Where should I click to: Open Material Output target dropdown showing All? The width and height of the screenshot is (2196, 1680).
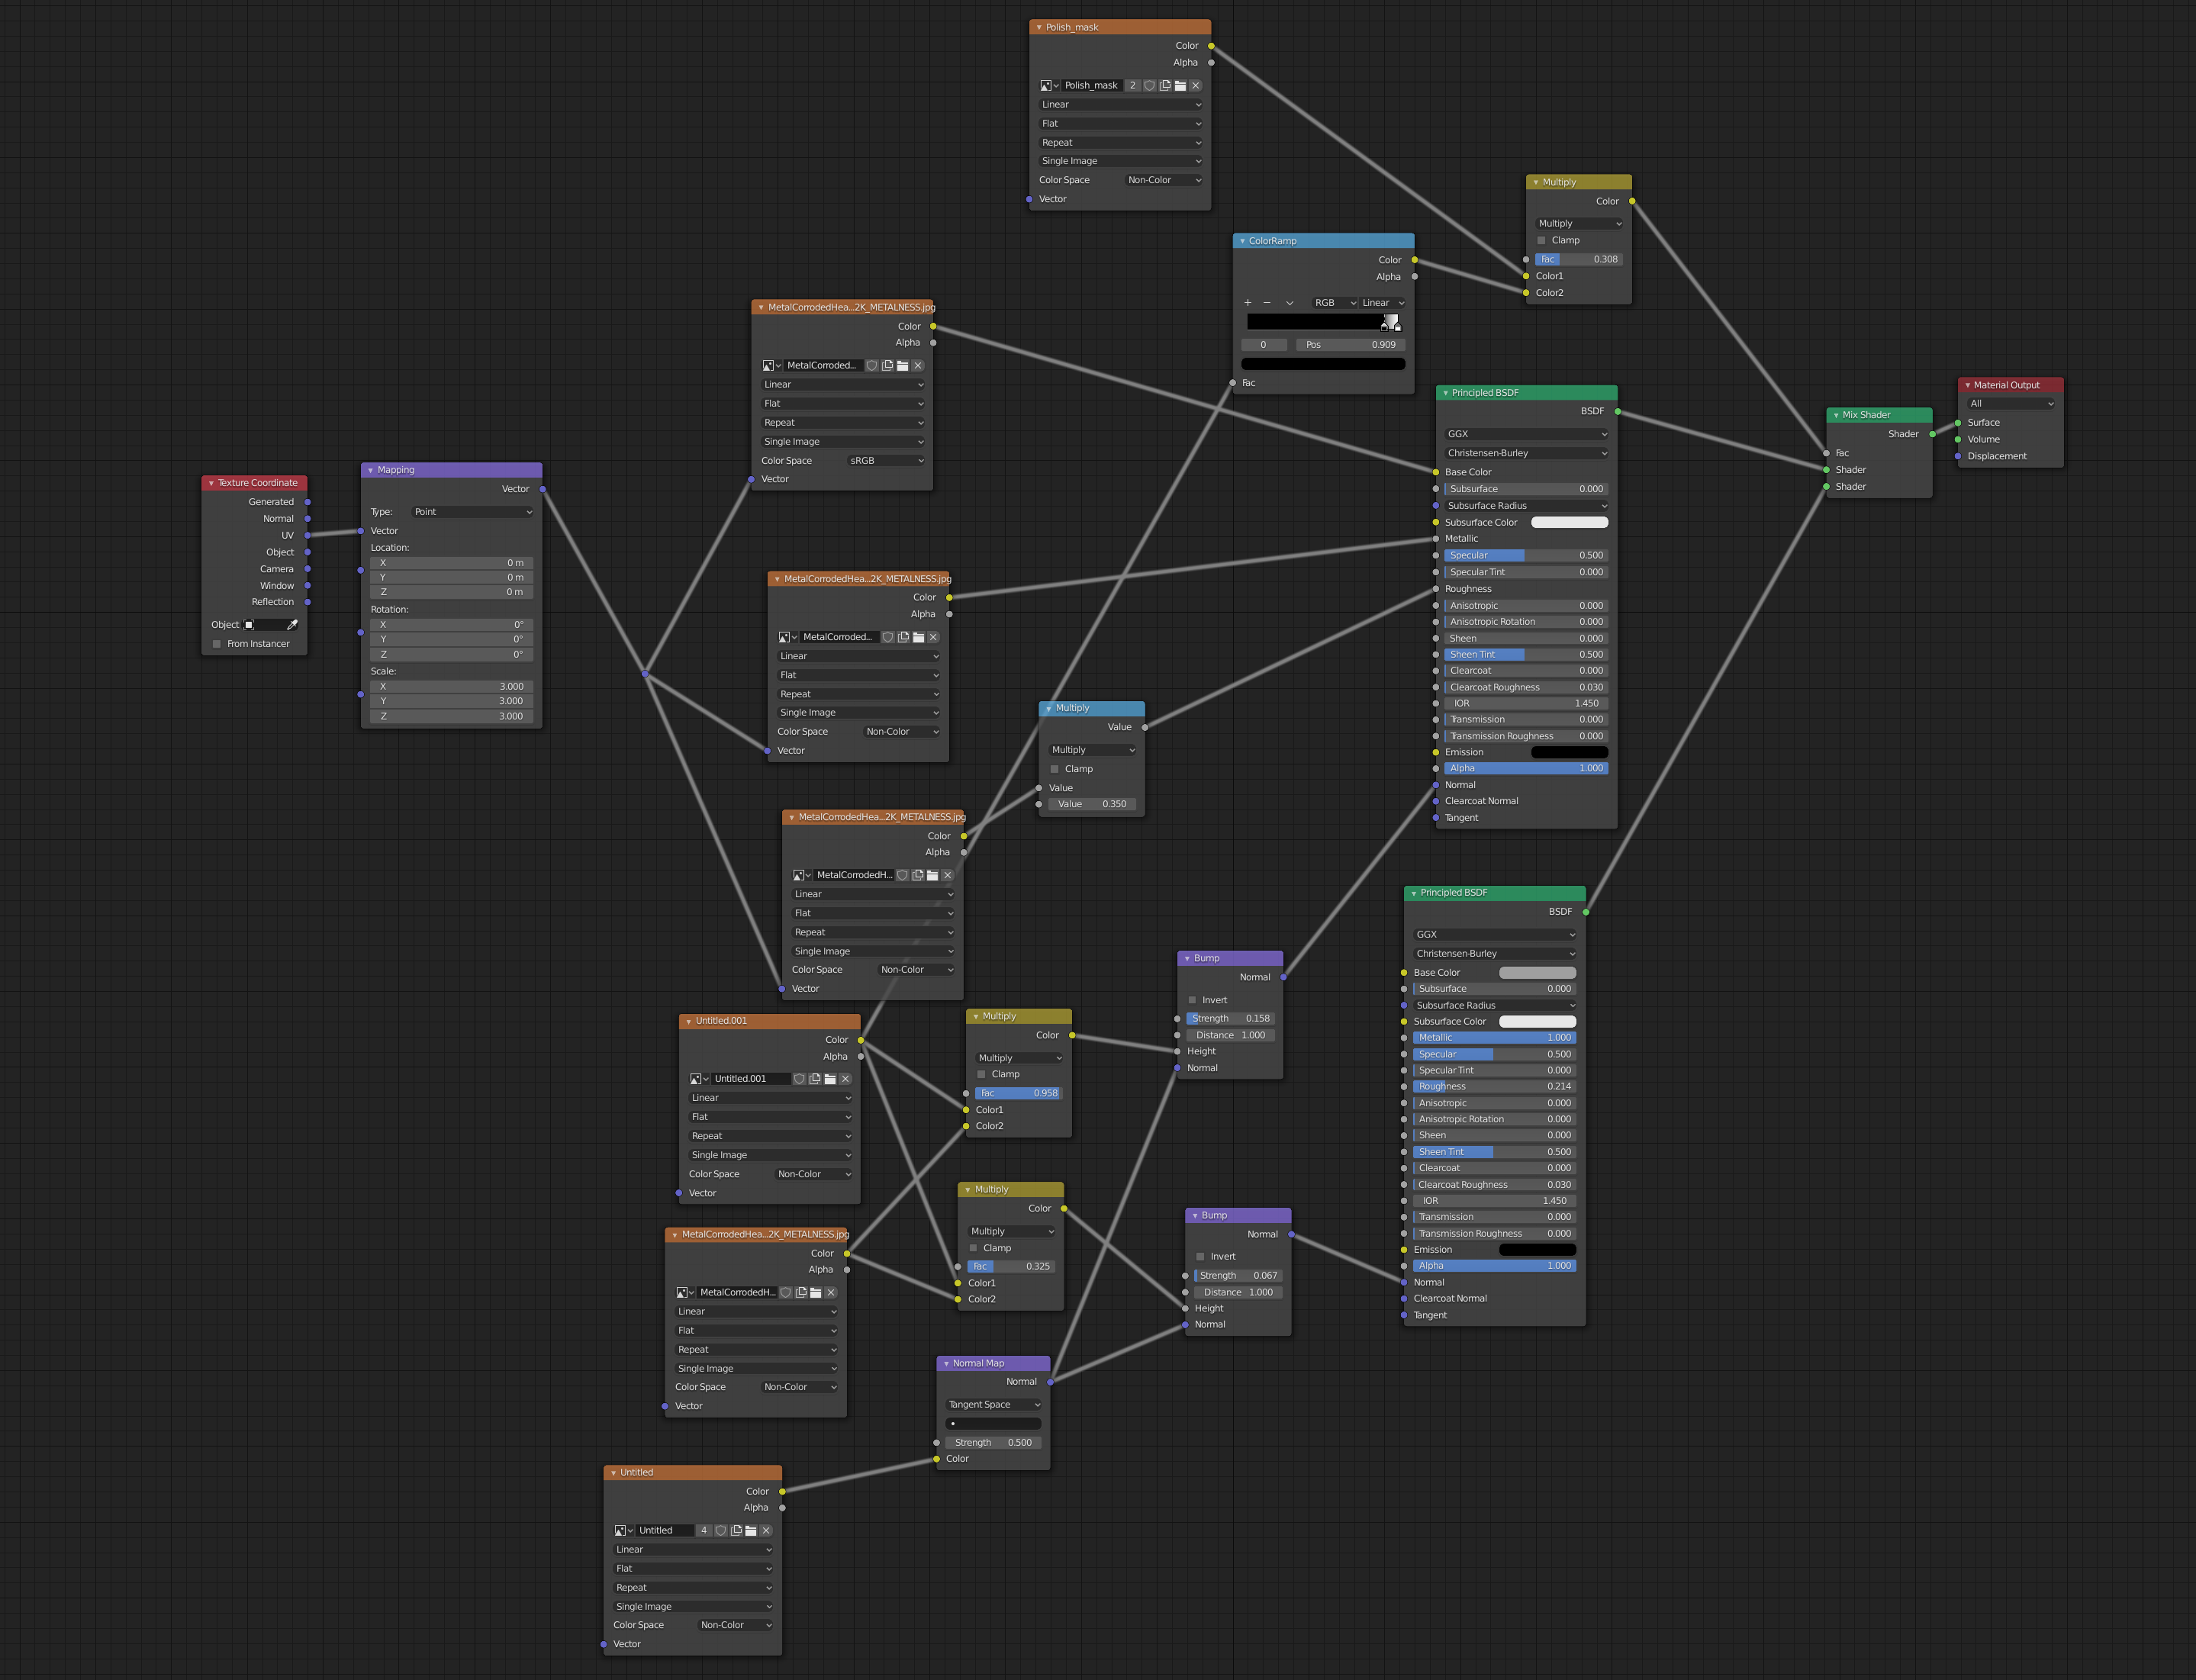pos(2010,404)
